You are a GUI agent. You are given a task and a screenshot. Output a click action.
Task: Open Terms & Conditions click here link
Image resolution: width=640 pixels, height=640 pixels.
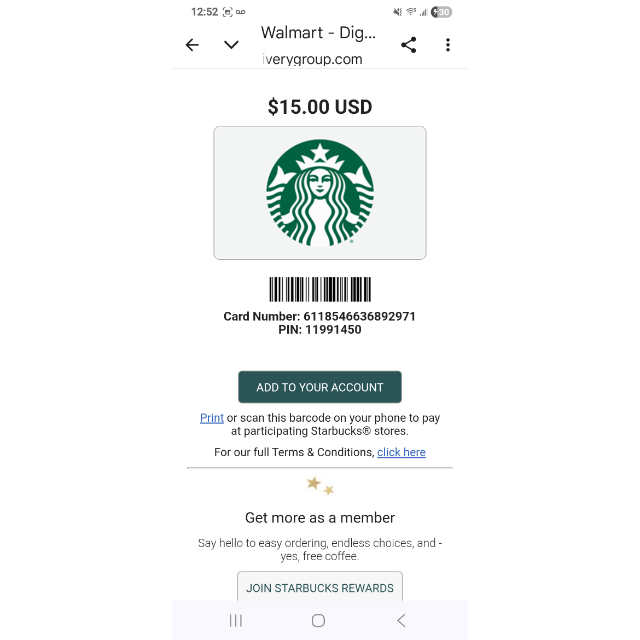click(401, 452)
